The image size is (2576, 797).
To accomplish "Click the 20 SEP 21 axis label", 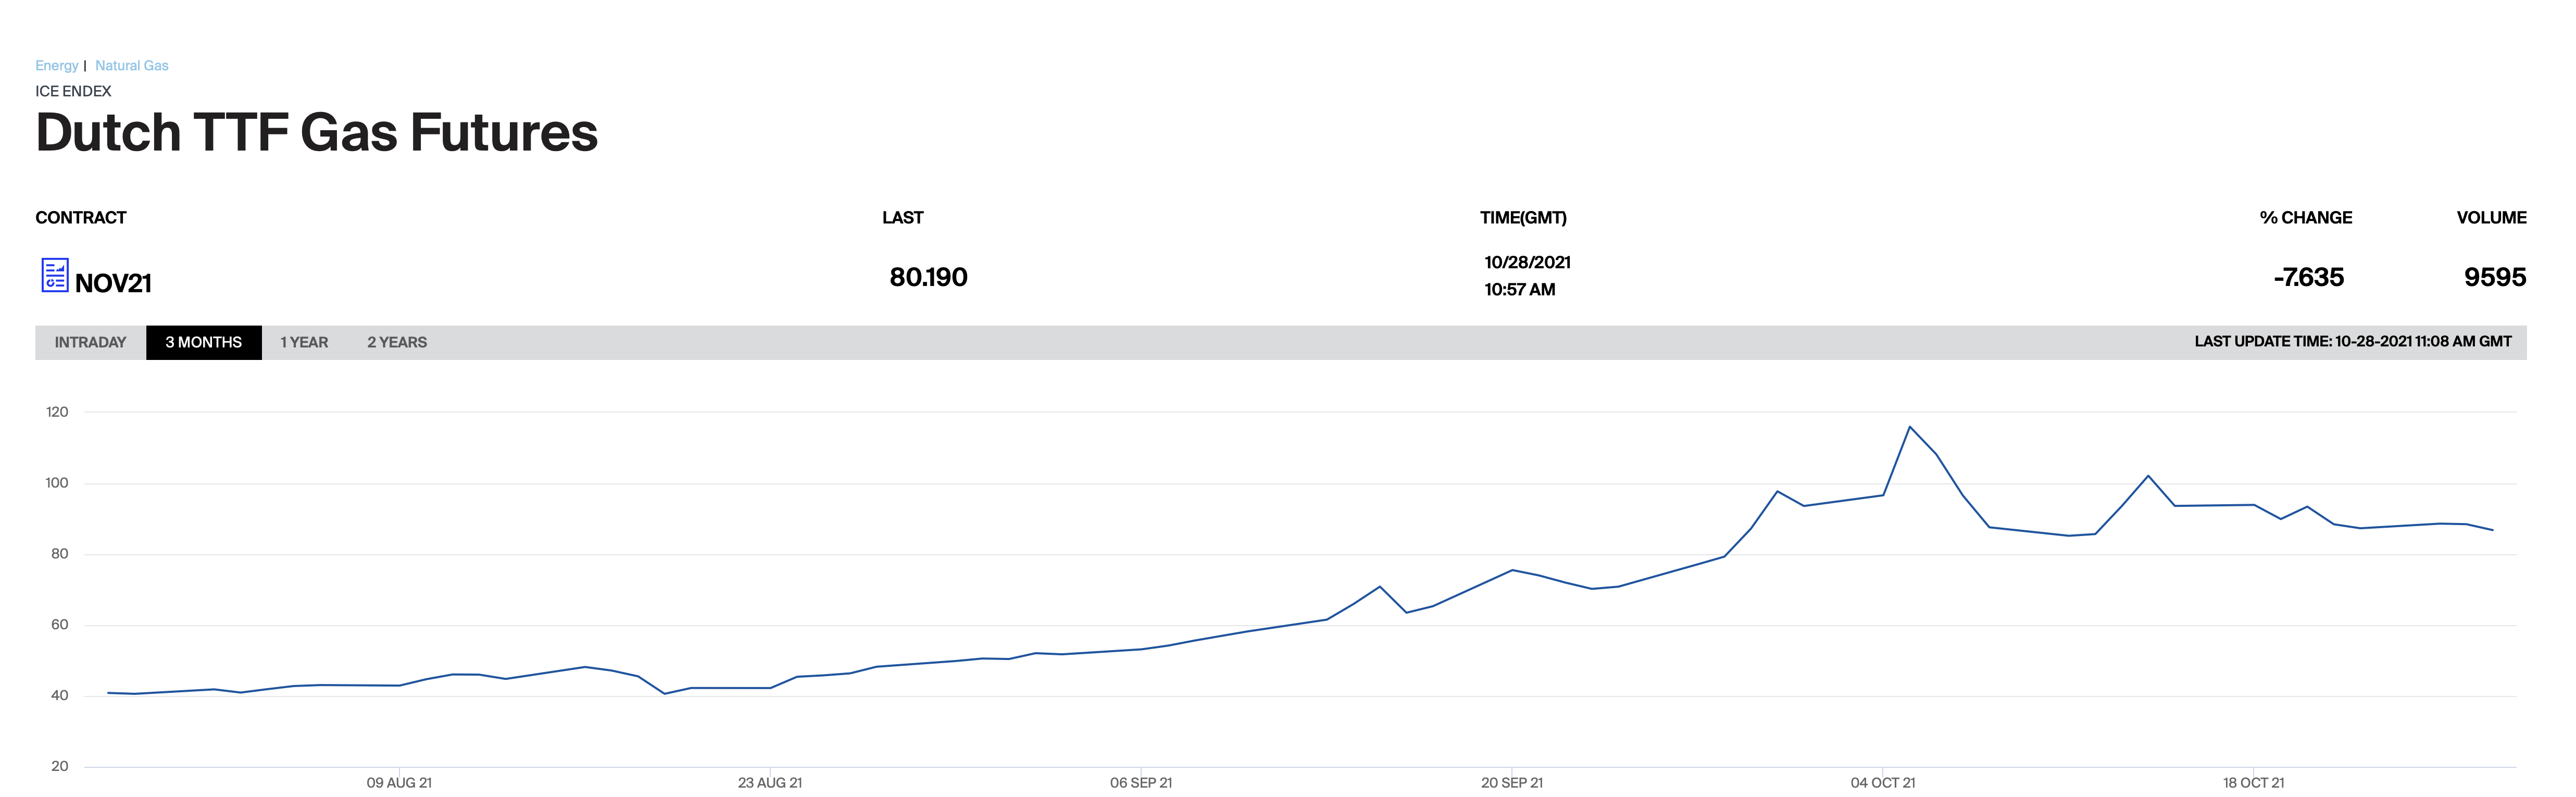I will [1512, 783].
